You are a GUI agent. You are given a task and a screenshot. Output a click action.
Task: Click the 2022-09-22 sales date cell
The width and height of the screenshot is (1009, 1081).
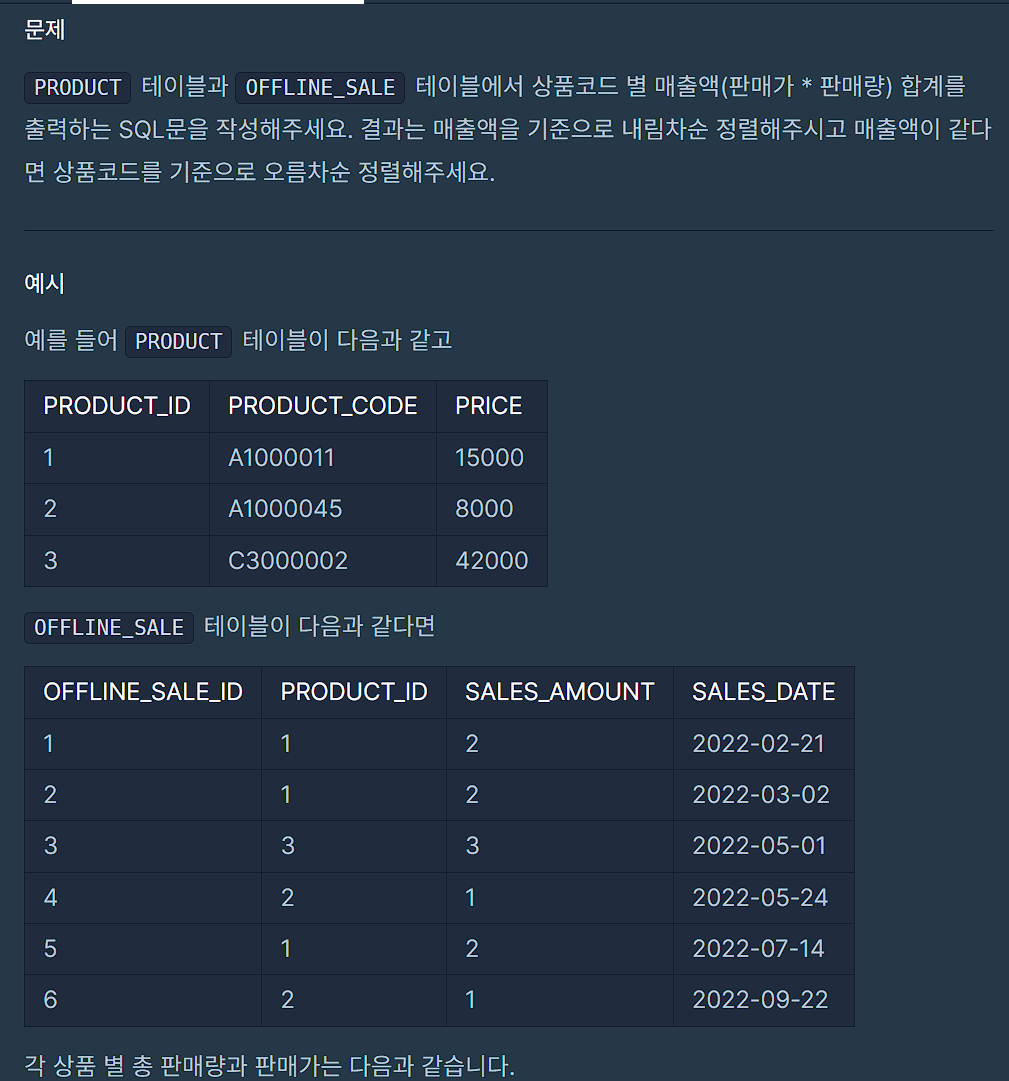point(764,1000)
